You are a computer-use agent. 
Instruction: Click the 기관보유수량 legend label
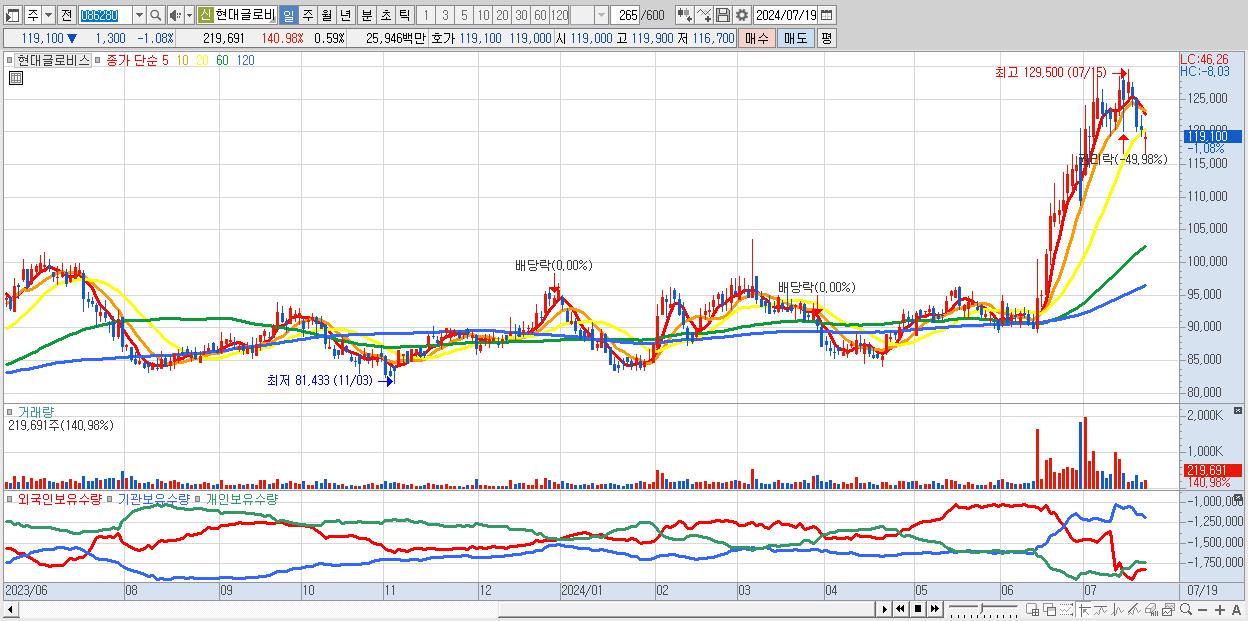tap(154, 498)
